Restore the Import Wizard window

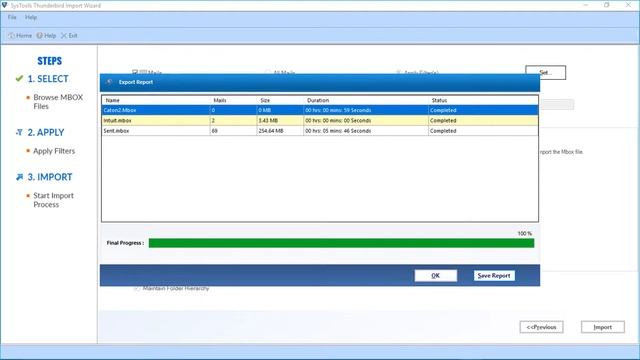[x=607, y=5]
